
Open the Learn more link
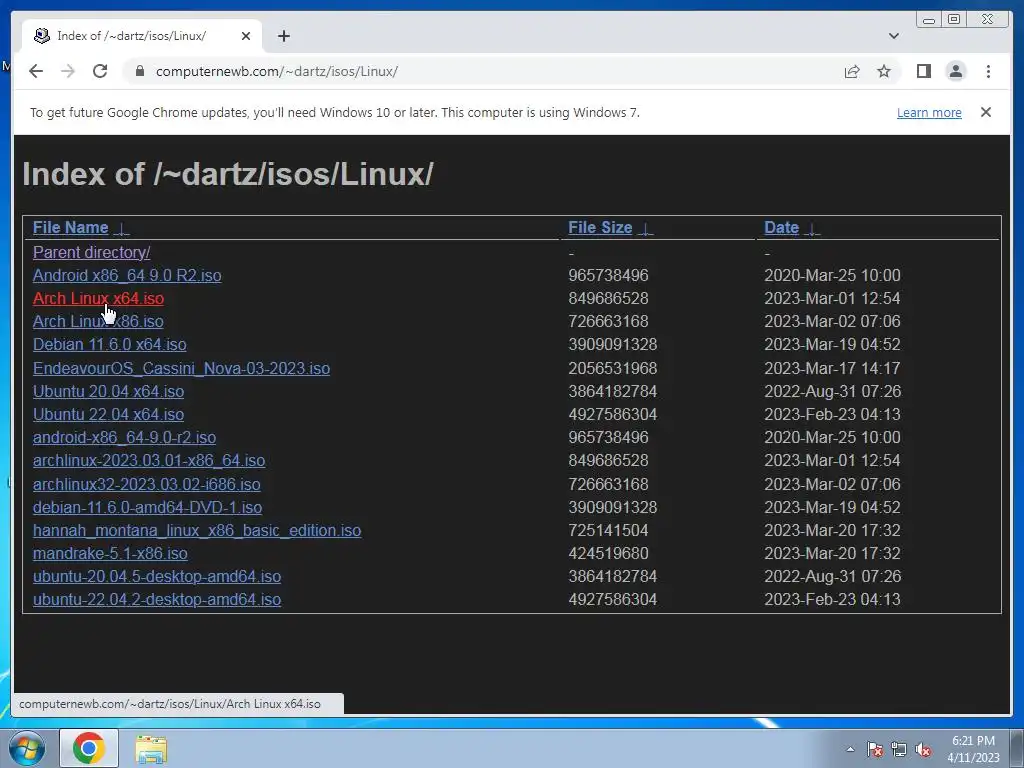pos(929,112)
